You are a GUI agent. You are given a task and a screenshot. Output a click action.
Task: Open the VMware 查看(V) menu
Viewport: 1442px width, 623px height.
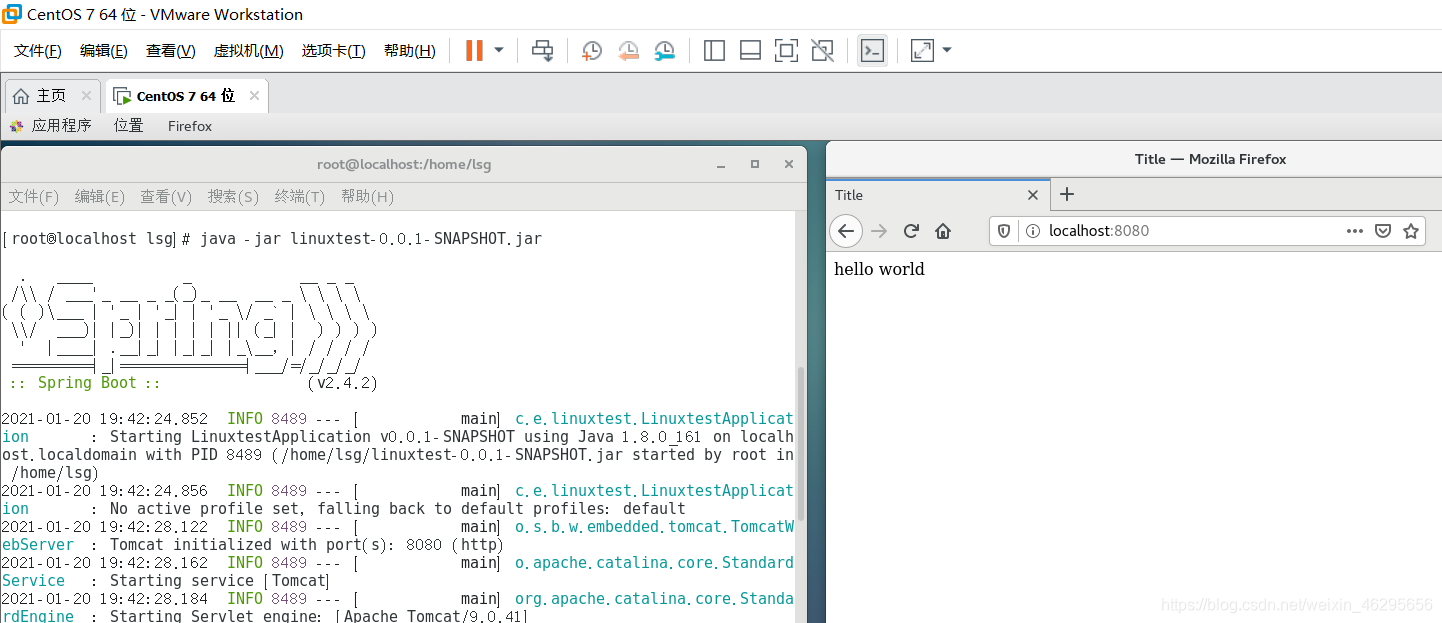point(171,51)
